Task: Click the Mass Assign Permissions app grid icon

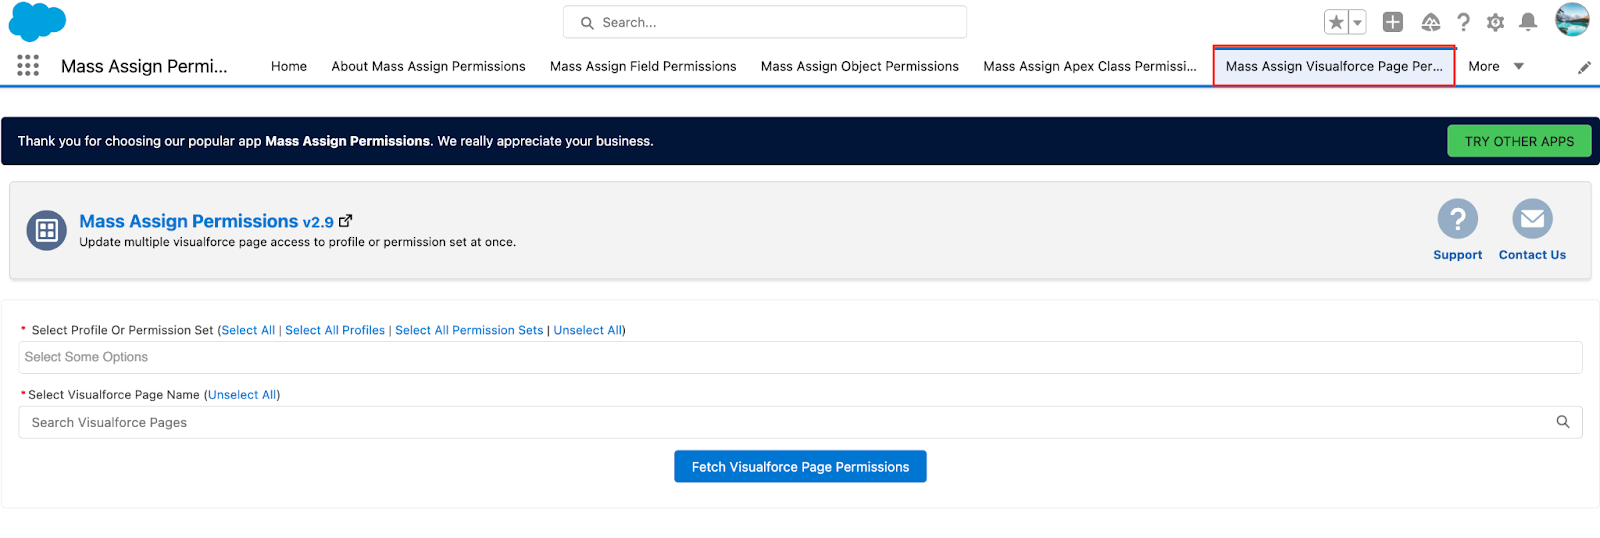Action: [46, 231]
